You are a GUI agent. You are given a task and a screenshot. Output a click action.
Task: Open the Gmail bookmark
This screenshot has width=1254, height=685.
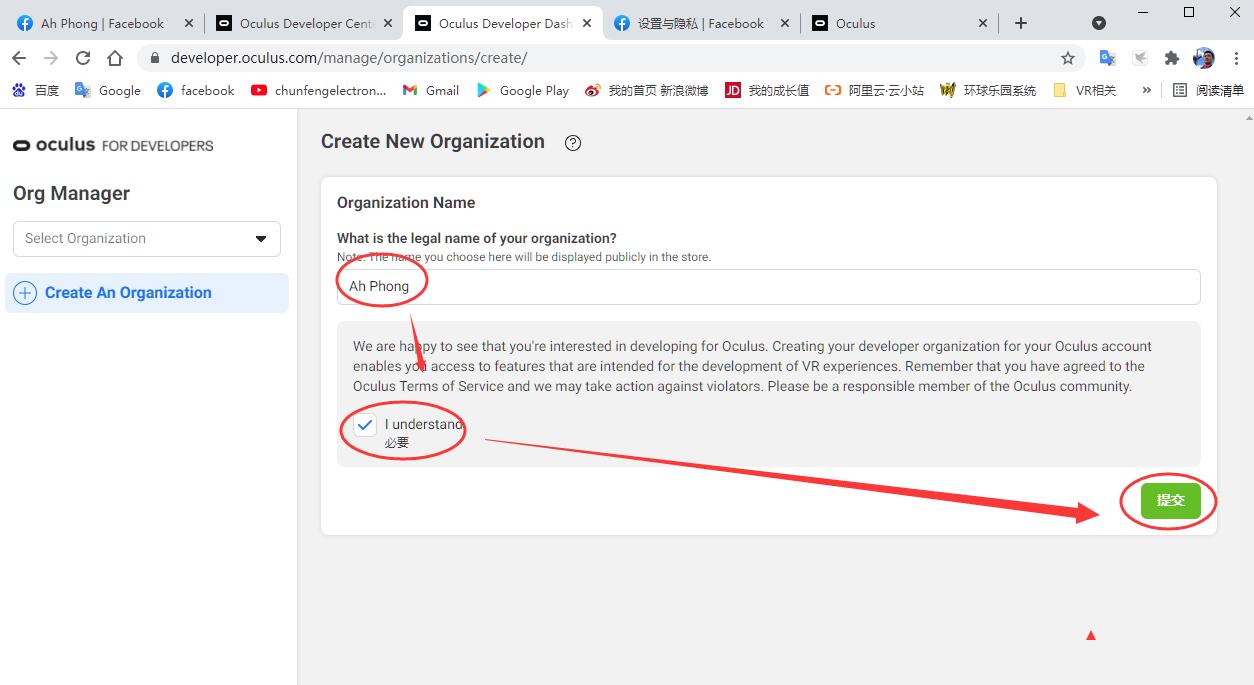pos(430,90)
